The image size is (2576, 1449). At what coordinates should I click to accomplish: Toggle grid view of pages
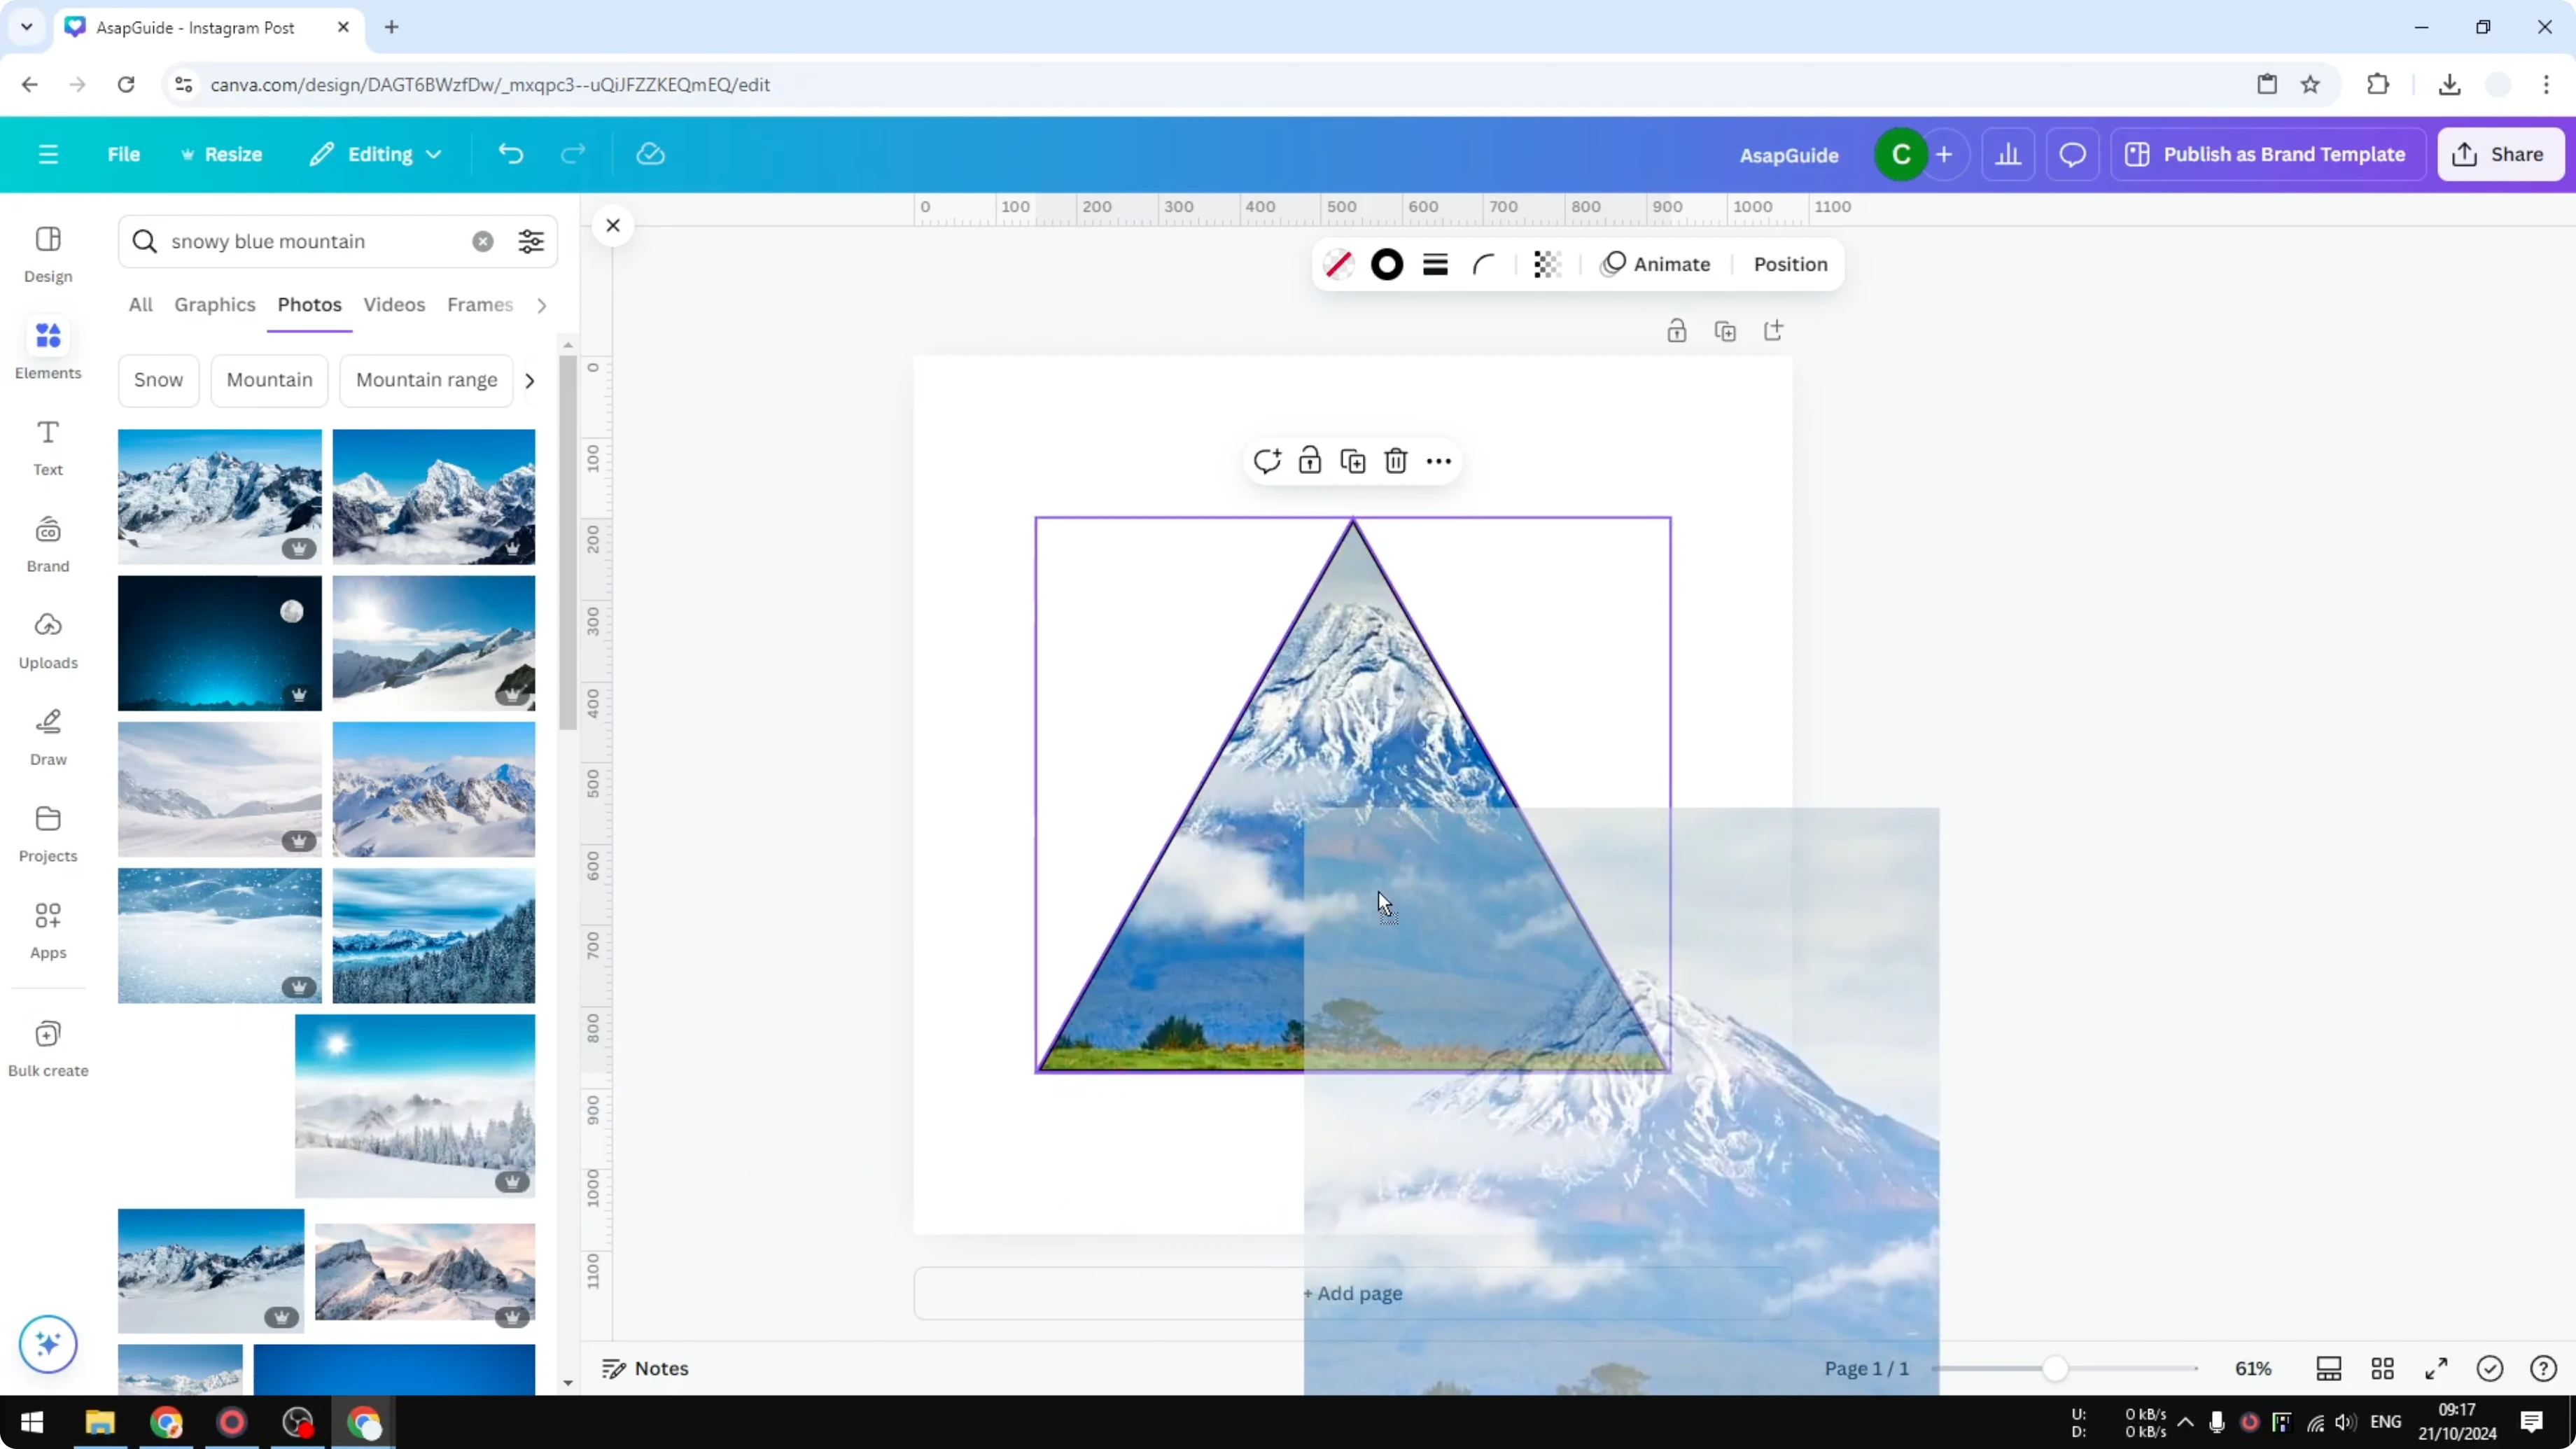(2383, 1368)
